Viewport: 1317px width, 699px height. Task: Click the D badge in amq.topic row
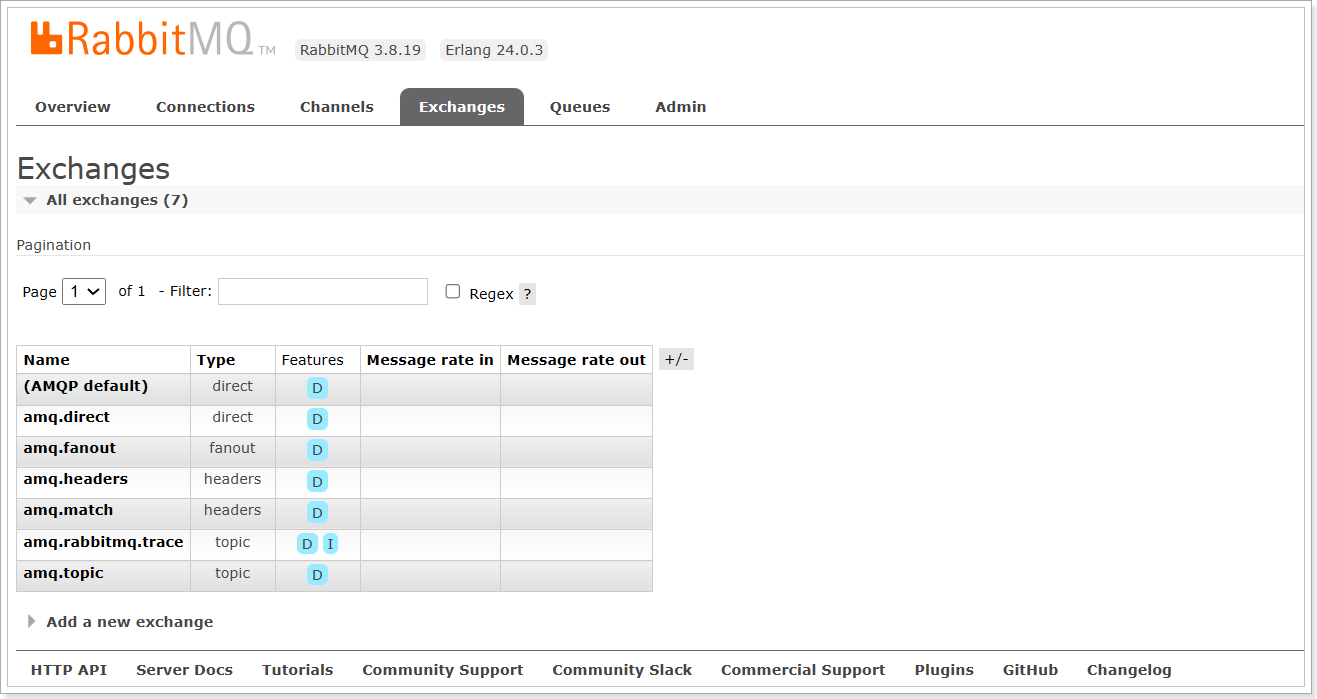click(317, 574)
